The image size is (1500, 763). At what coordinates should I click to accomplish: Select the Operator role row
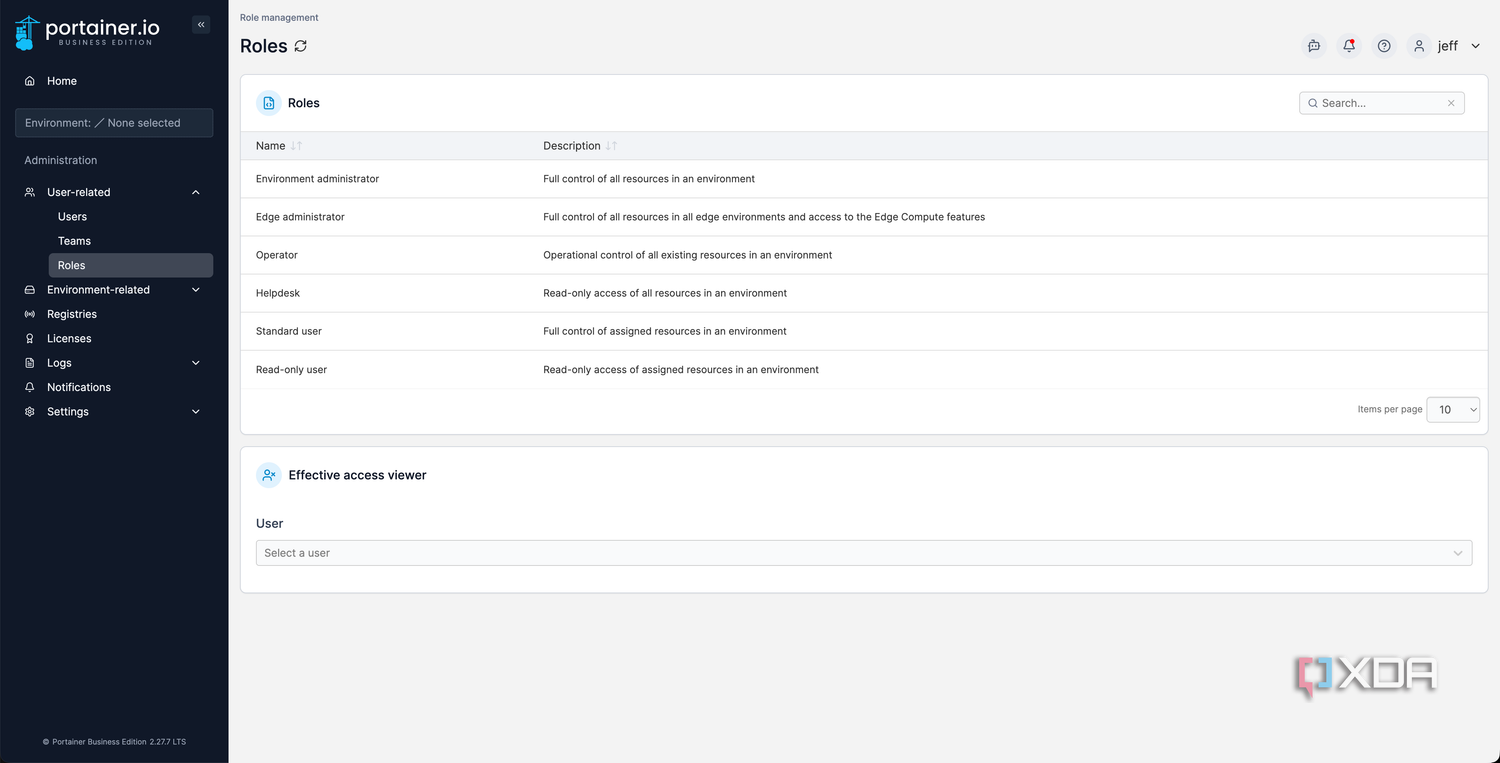pos(864,255)
